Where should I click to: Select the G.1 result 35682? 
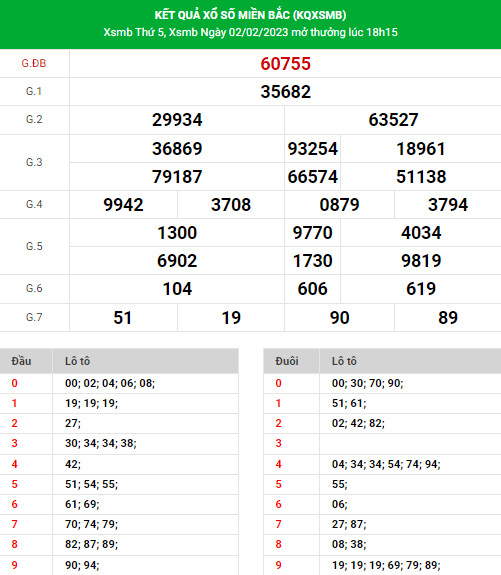[x=285, y=92]
